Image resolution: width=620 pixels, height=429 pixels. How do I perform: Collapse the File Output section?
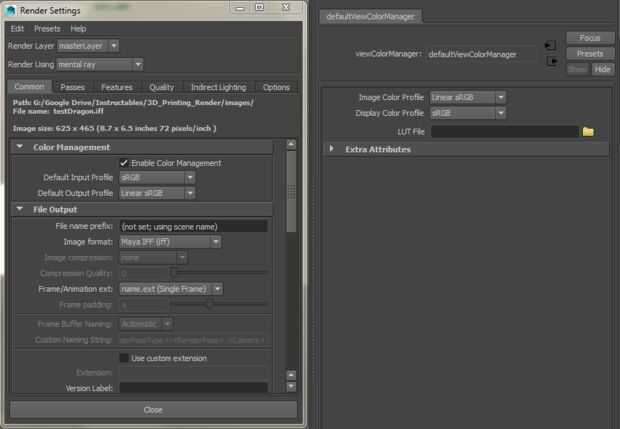coord(19,209)
